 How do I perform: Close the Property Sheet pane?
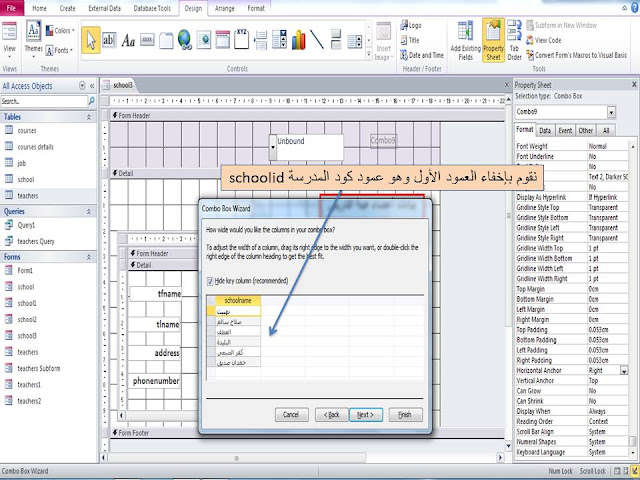tap(634, 84)
